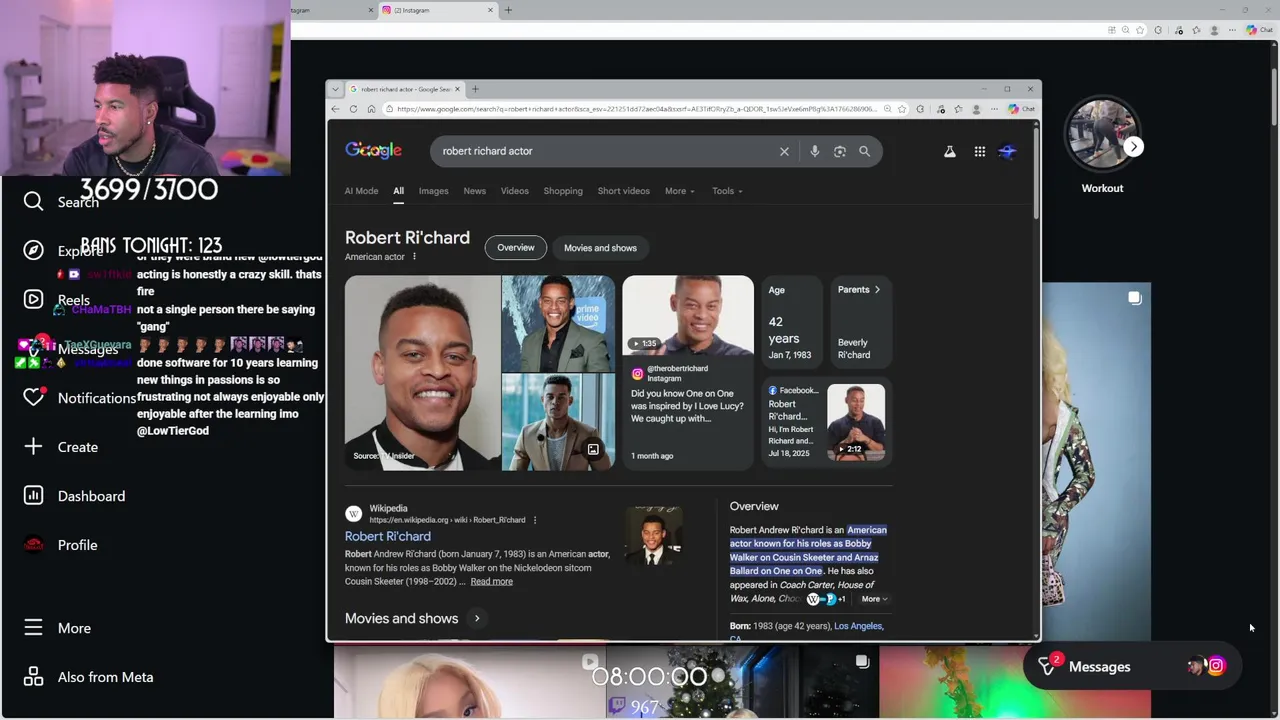Open the Explore compass icon
Screen dimensions: 1280x720
coord(33,250)
